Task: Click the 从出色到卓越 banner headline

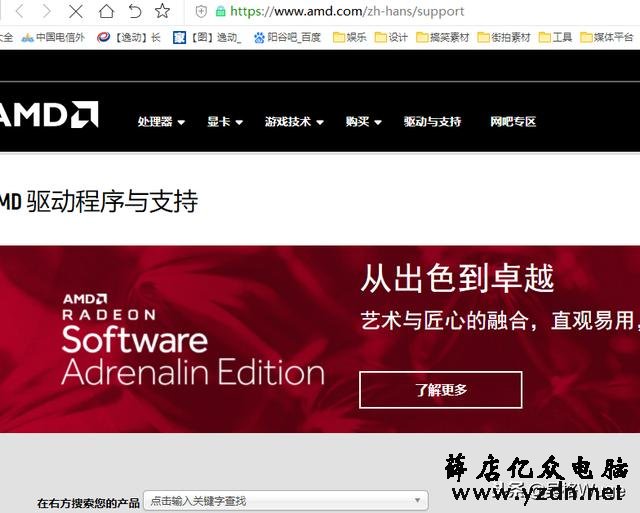Action: (457, 278)
